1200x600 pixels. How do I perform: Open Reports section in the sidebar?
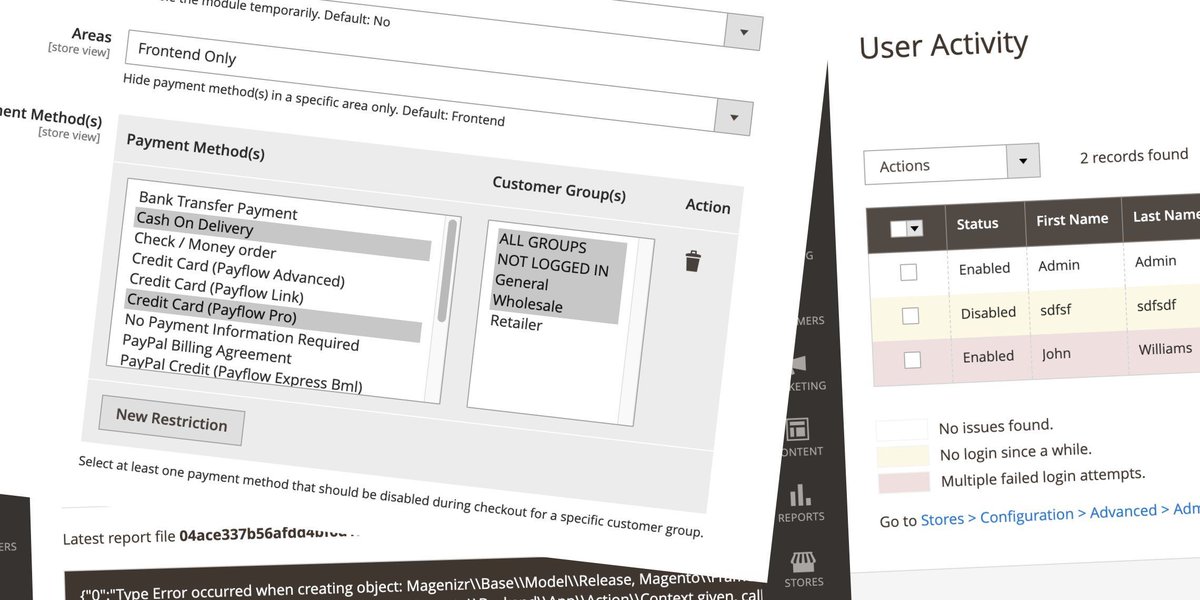[x=800, y=504]
